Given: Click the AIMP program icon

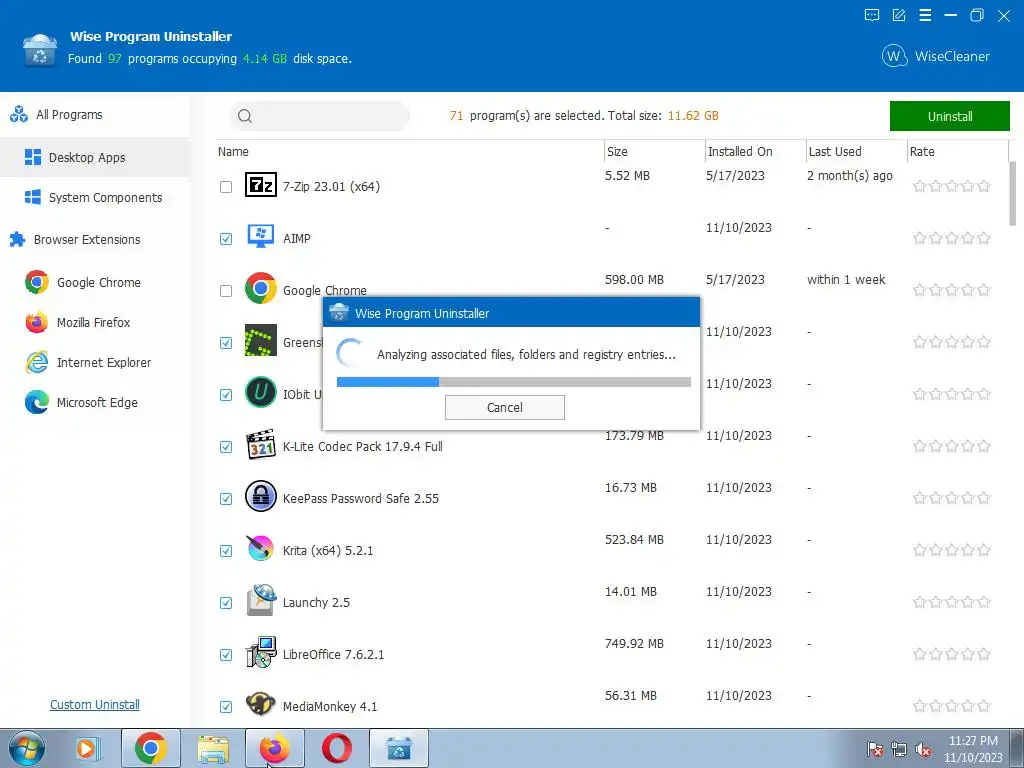Looking at the screenshot, I should [x=261, y=236].
